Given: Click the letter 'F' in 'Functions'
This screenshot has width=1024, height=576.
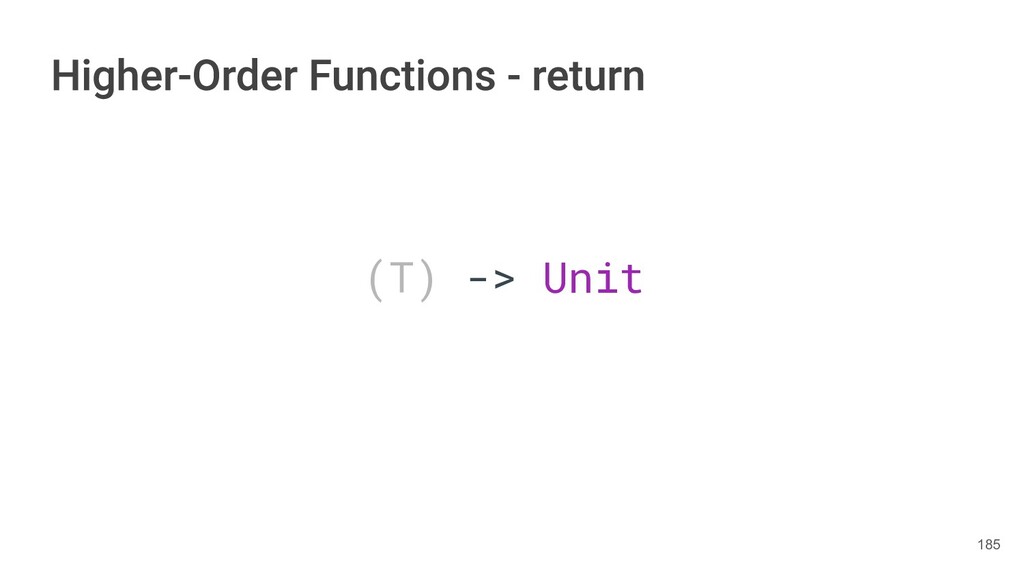Looking at the screenshot, I should point(320,76).
